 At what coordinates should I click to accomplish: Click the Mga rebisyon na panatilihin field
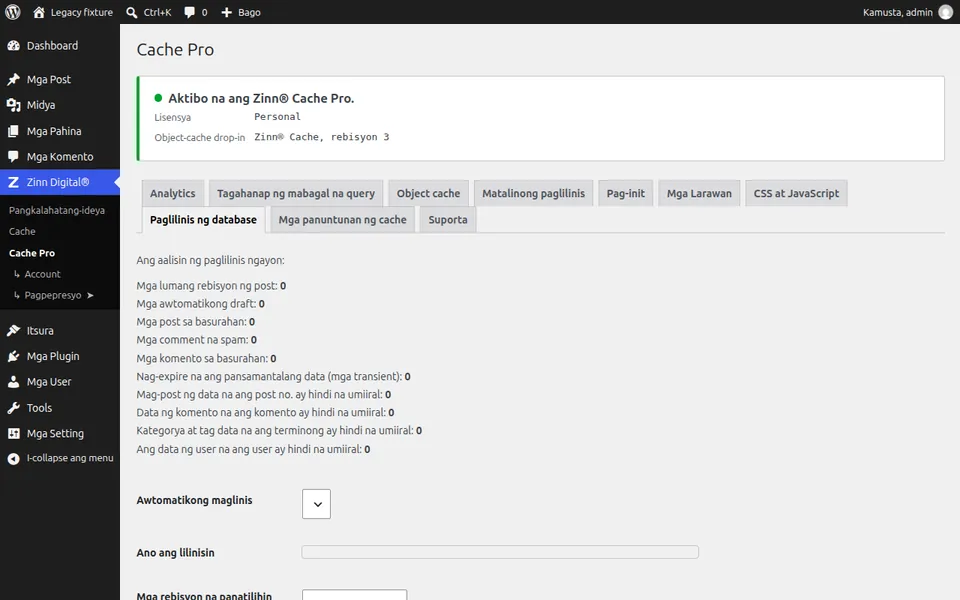click(354, 594)
